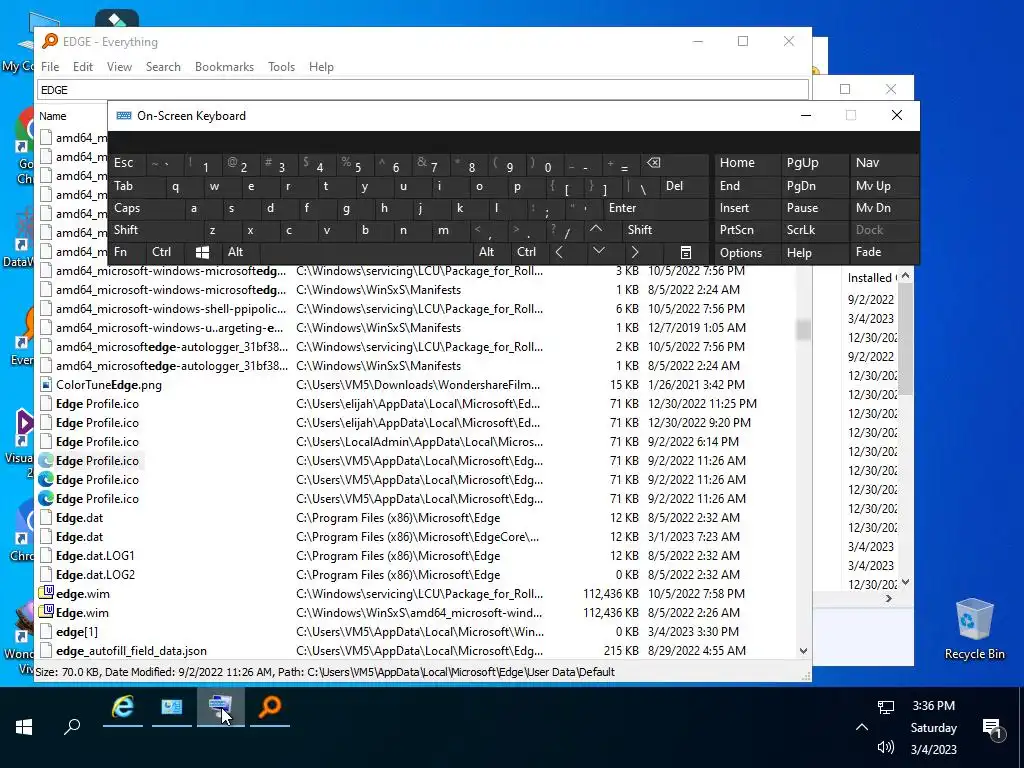Open the Edit menu in Everything

82,67
